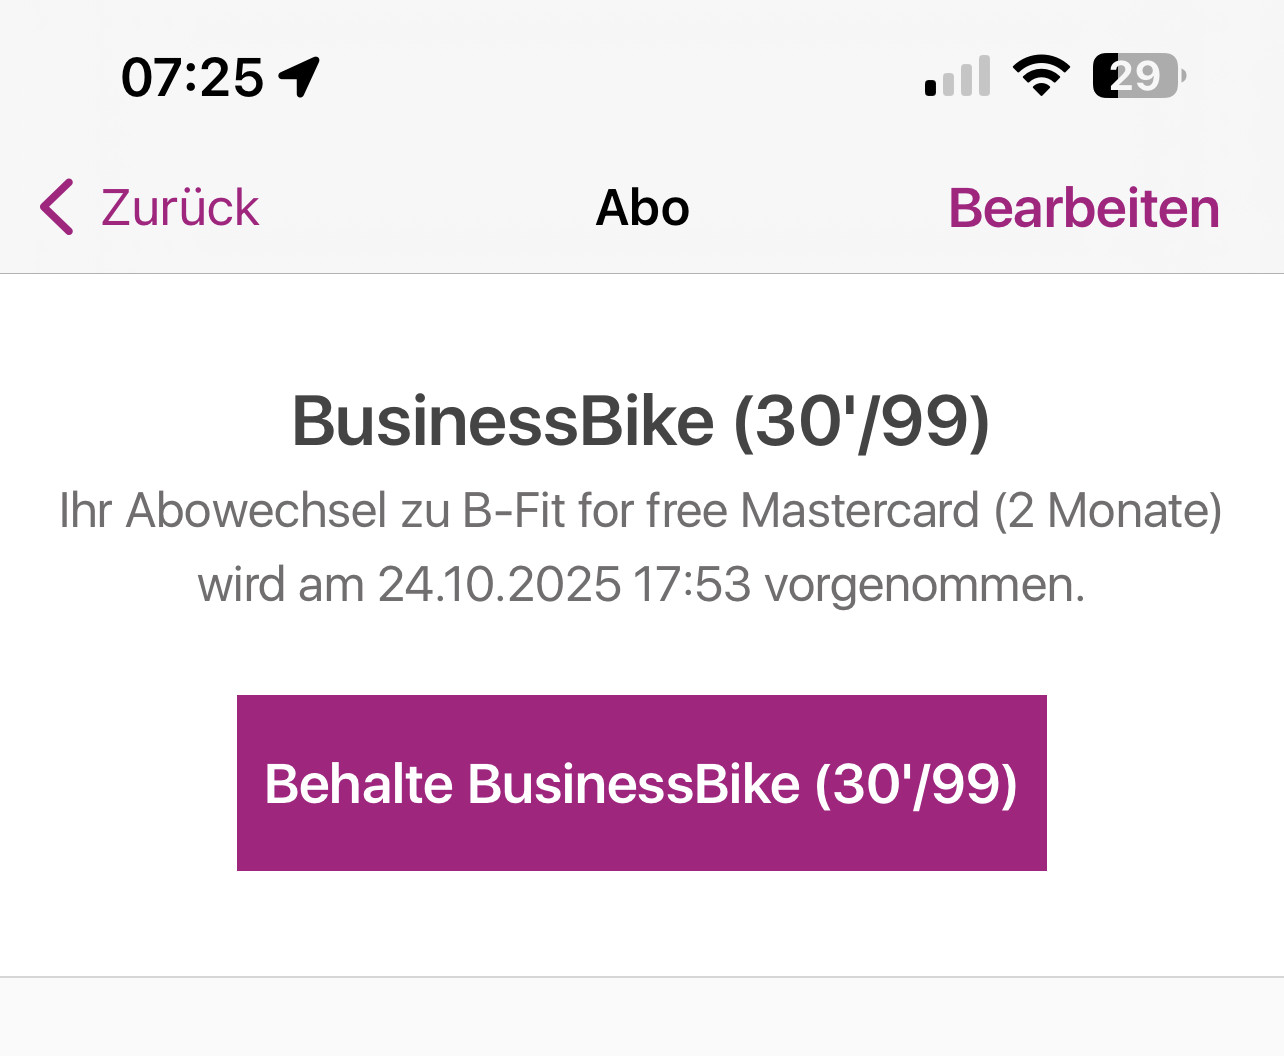Tap the Wi-Fi status icon
The image size is (1284, 1056).
click(x=1041, y=76)
